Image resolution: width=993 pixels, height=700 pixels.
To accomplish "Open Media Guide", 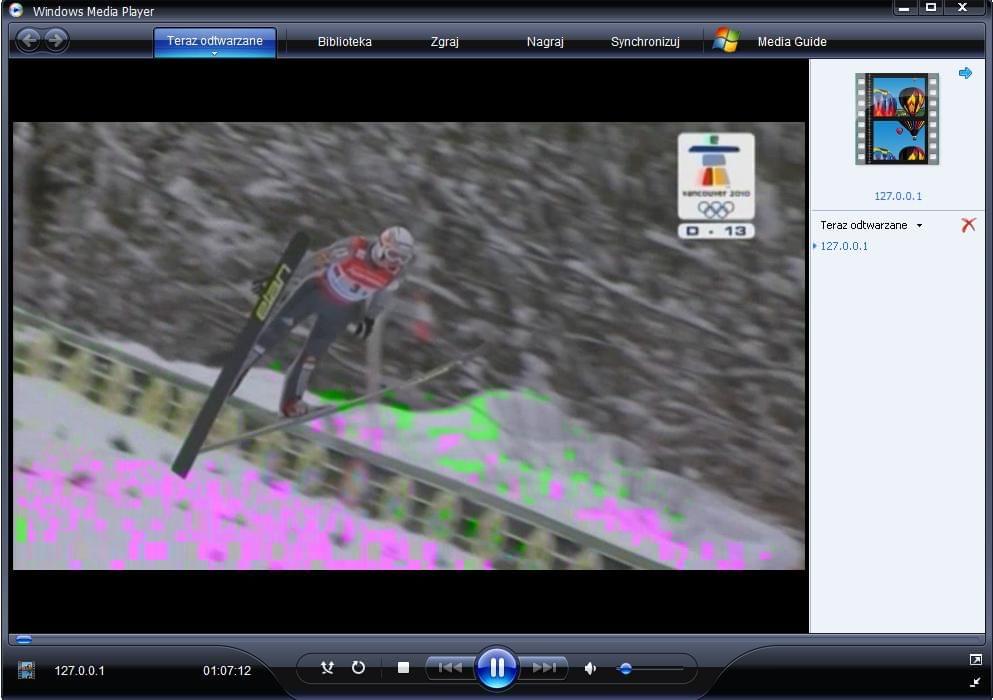I will point(791,42).
